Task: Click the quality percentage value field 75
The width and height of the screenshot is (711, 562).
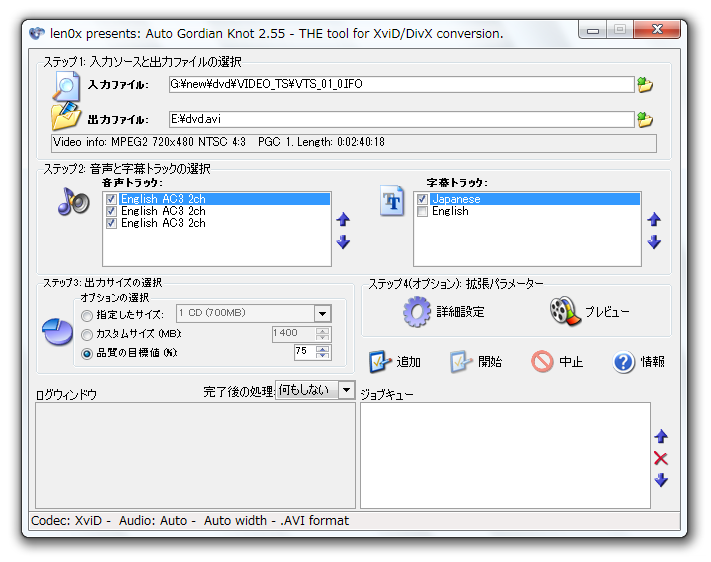Action: [305, 352]
